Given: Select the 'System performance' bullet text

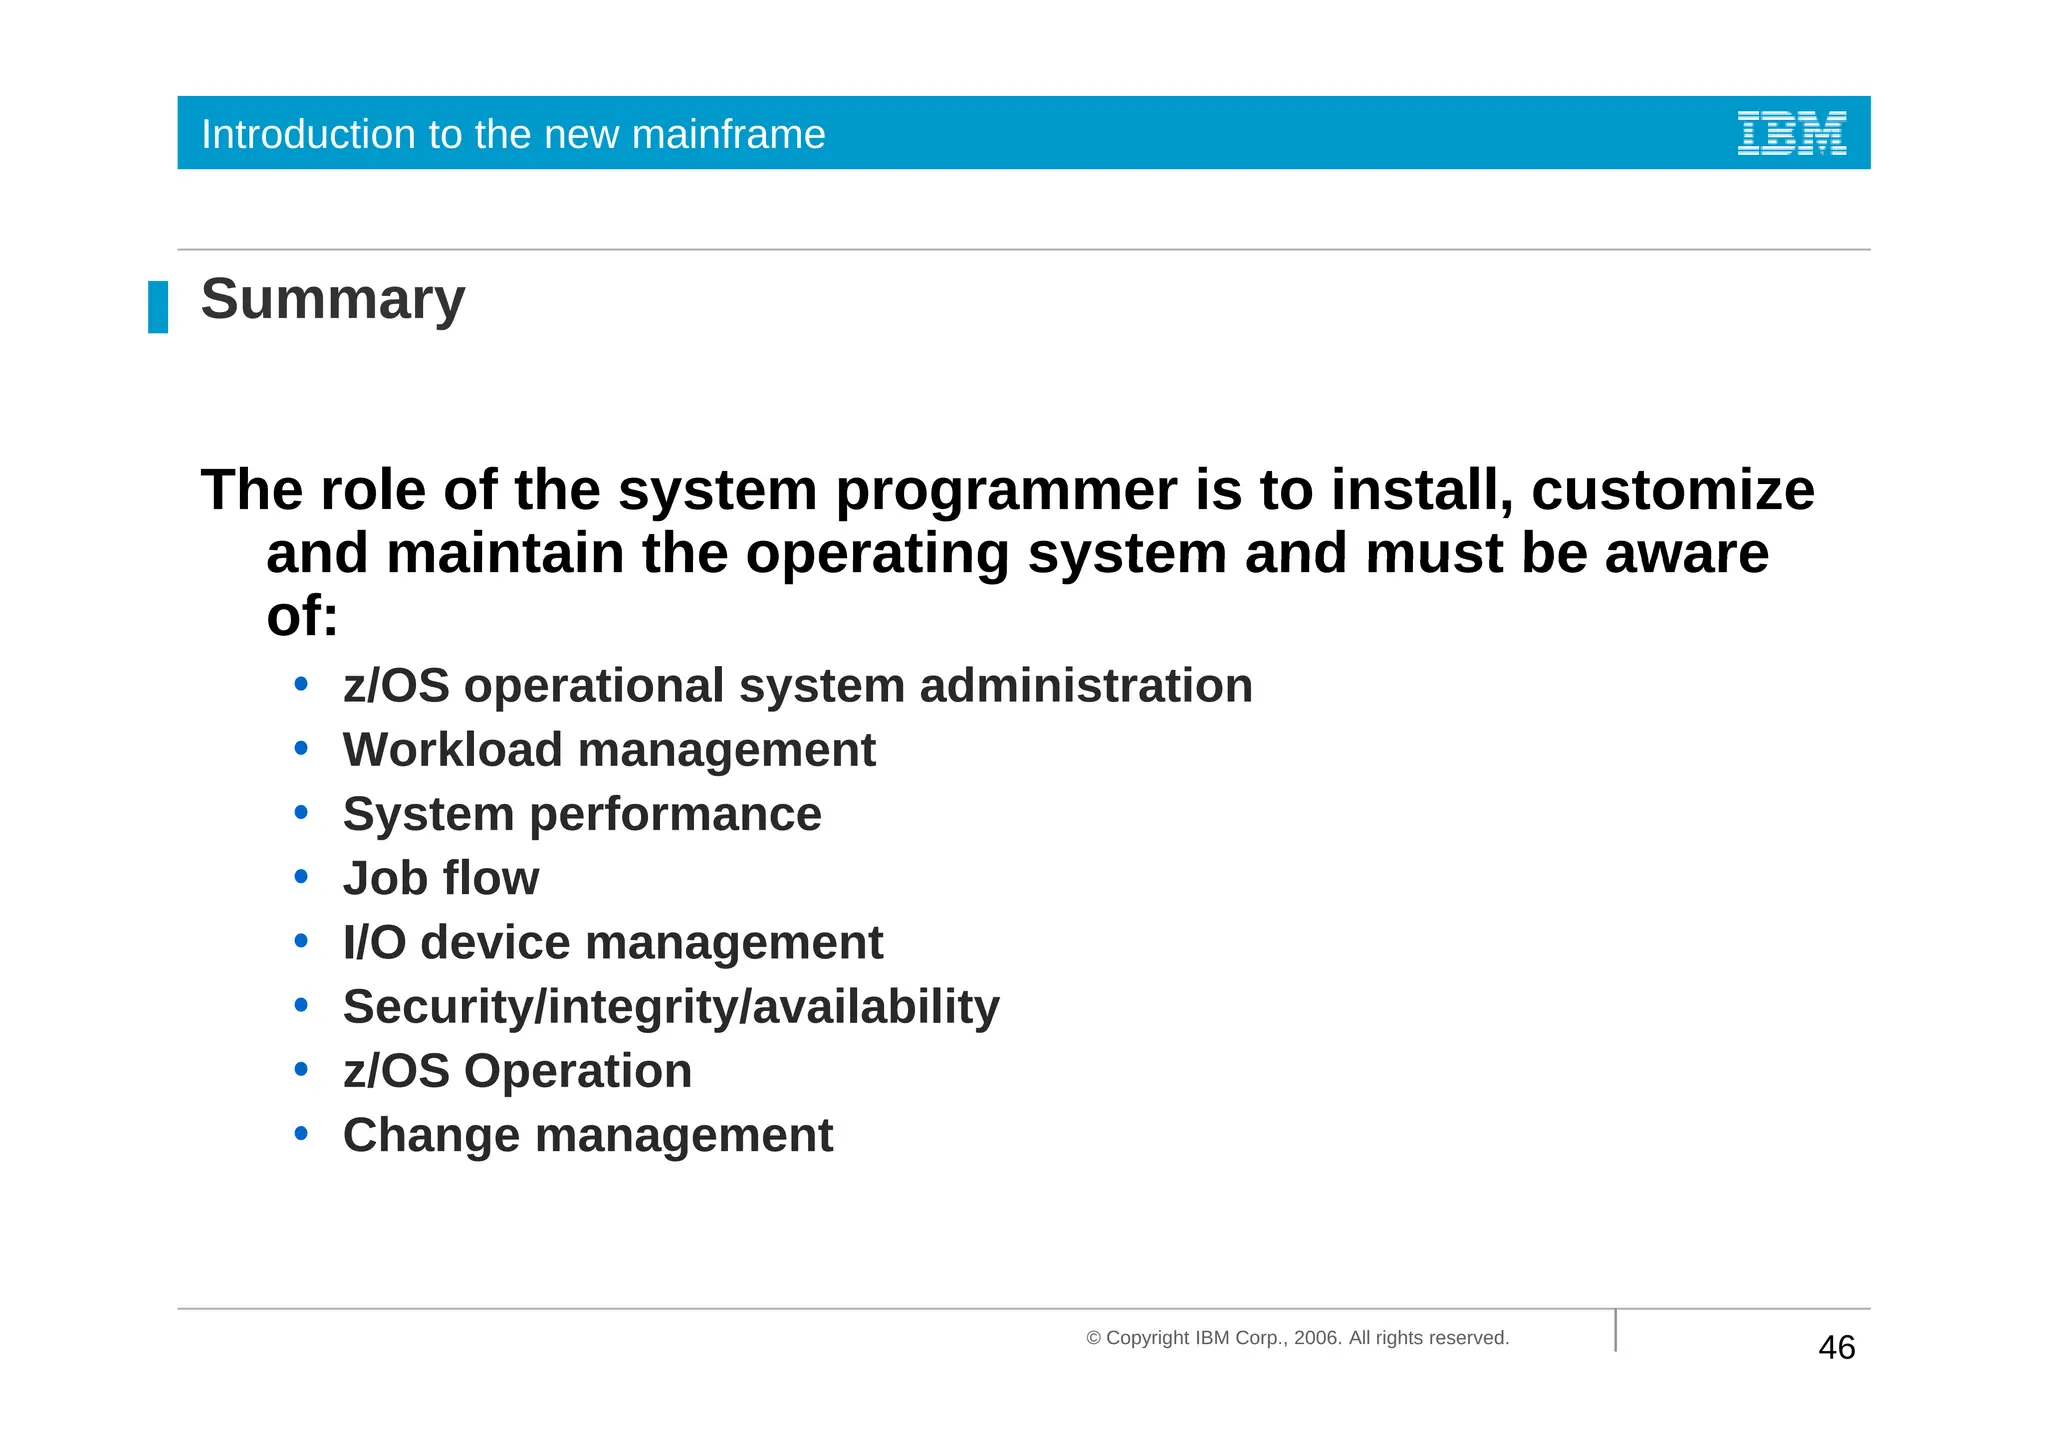Looking at the screenshot, I should click(x=582, y=814).
